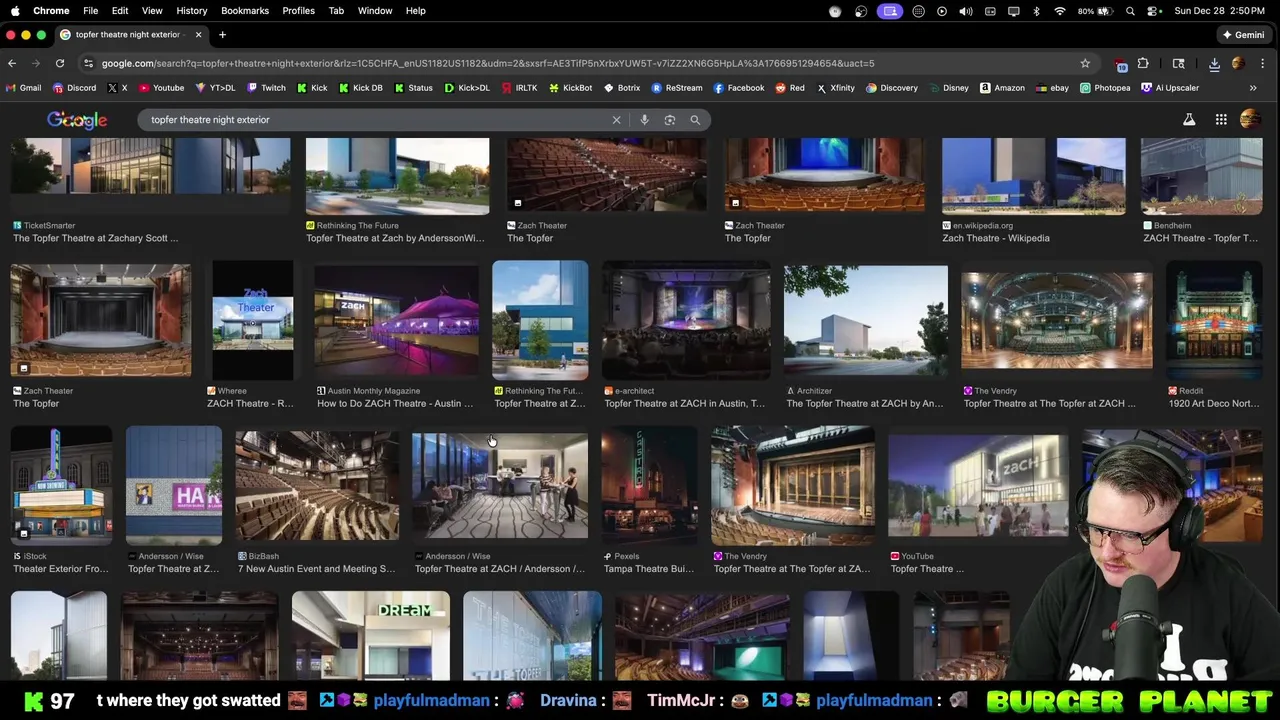Open the Profiles menu

tap(298, 11)
